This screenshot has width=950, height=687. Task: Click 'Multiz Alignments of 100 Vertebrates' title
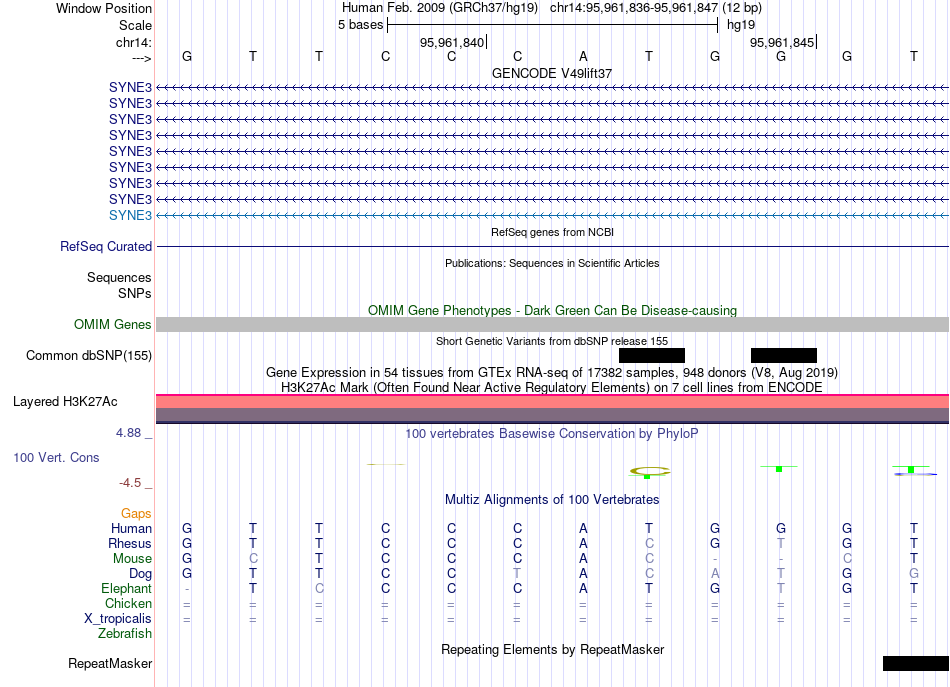point(552,499)
